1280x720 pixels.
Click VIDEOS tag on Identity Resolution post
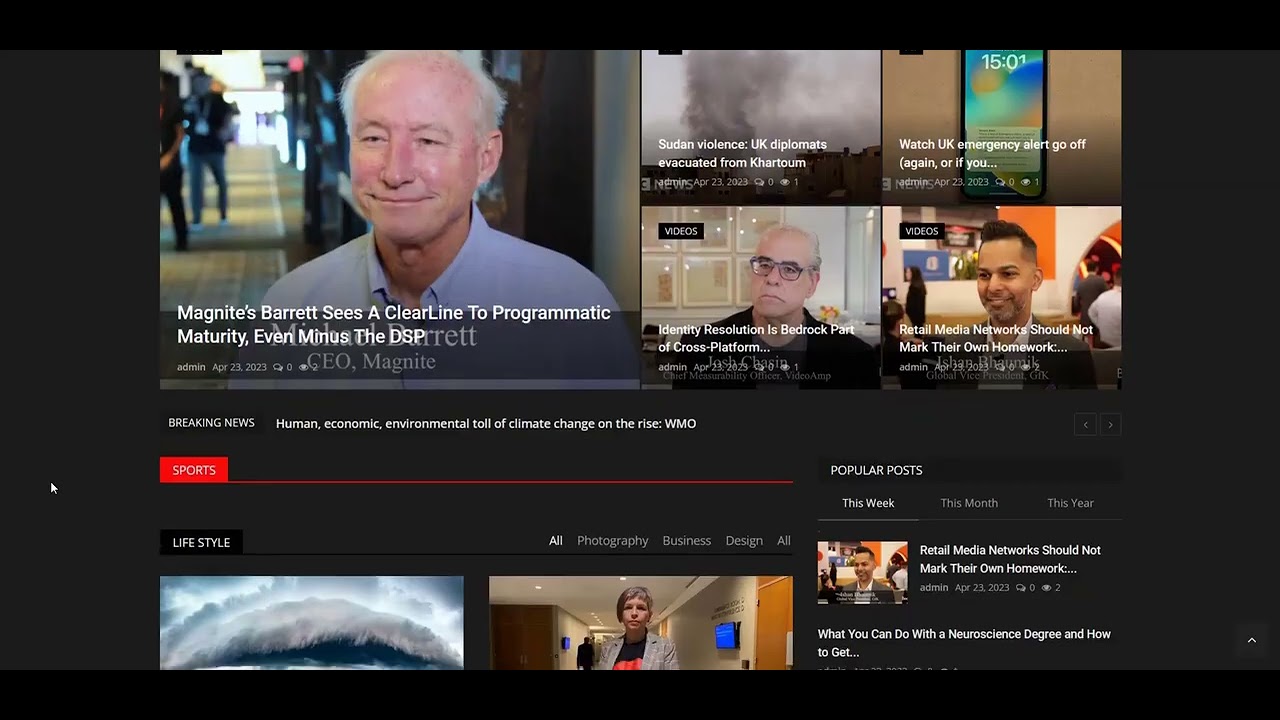(680, 231)
